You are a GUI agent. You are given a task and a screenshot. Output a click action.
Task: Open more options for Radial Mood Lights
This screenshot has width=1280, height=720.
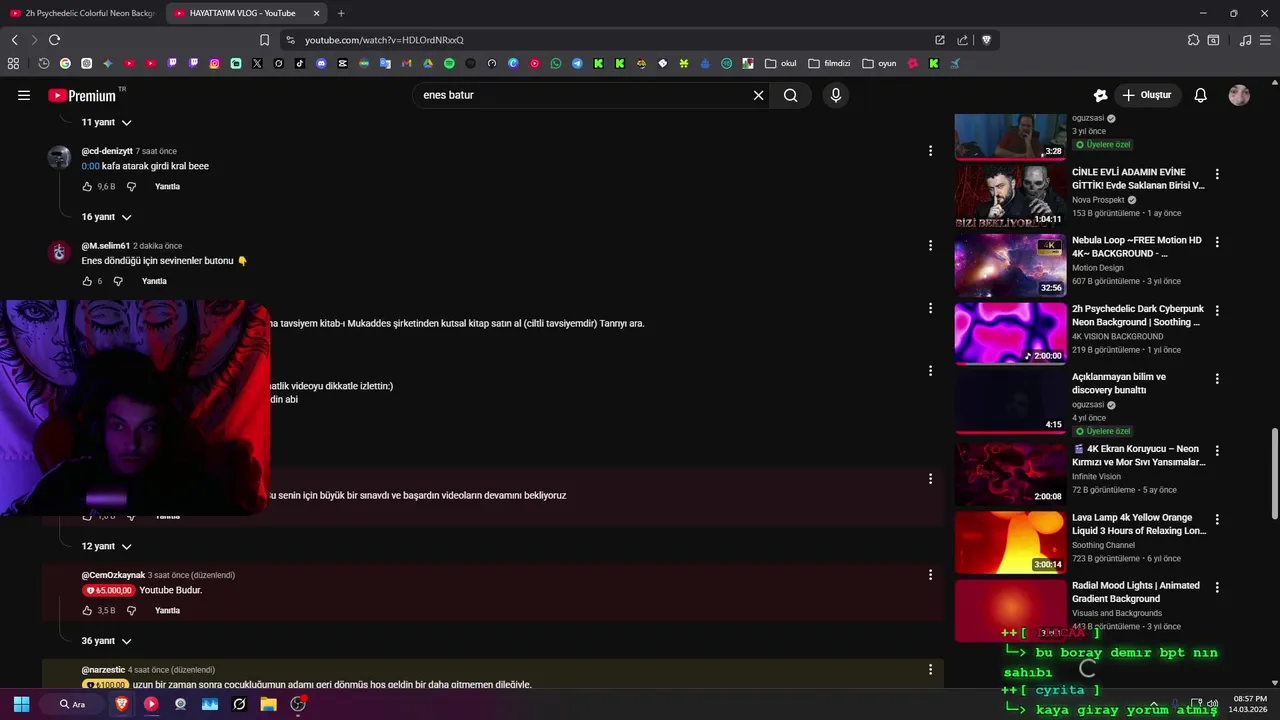(1217, 588)
